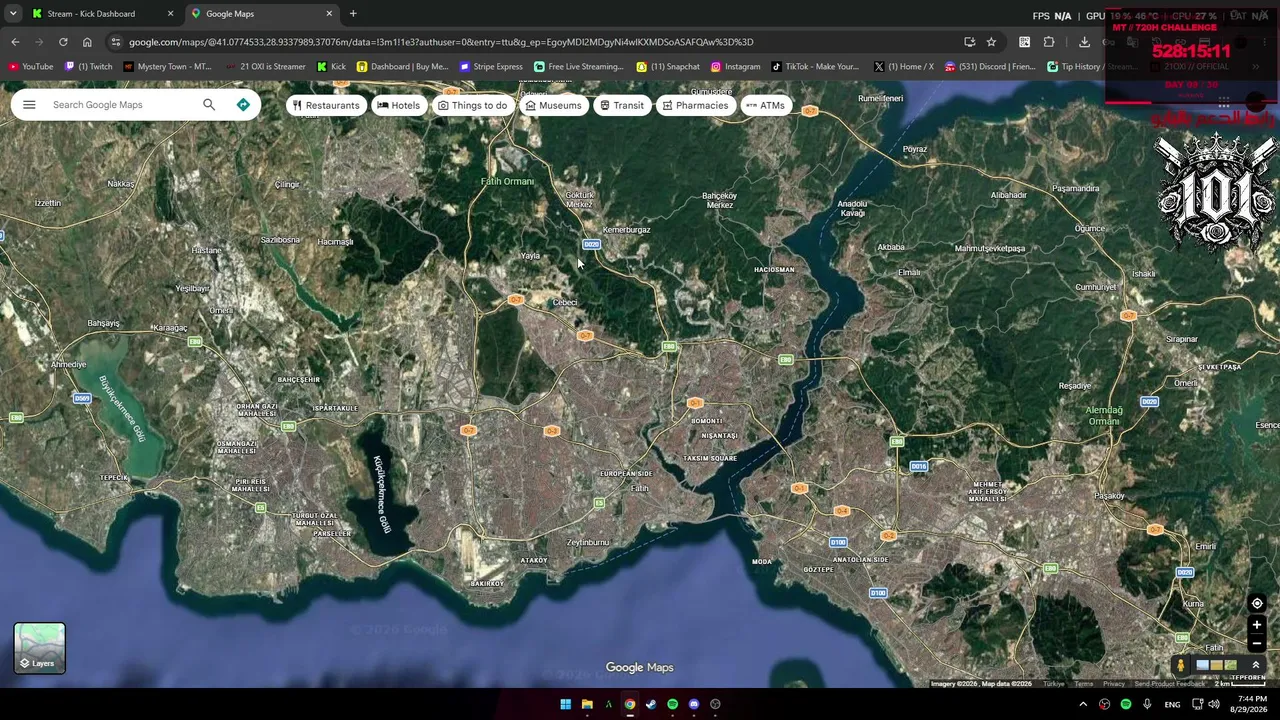Open the Discord Friends bookmark
The image size is (1280, 720).
(x=990, y=67)
